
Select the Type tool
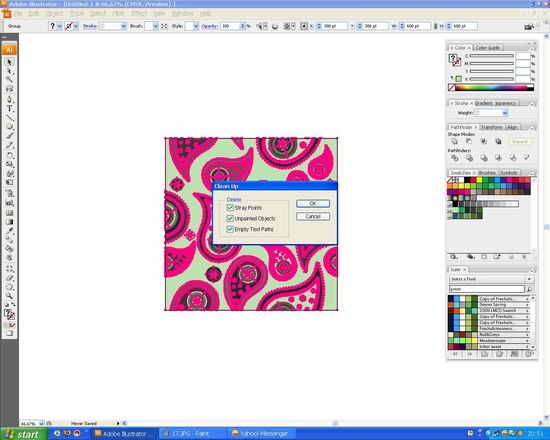pos(9,109)
